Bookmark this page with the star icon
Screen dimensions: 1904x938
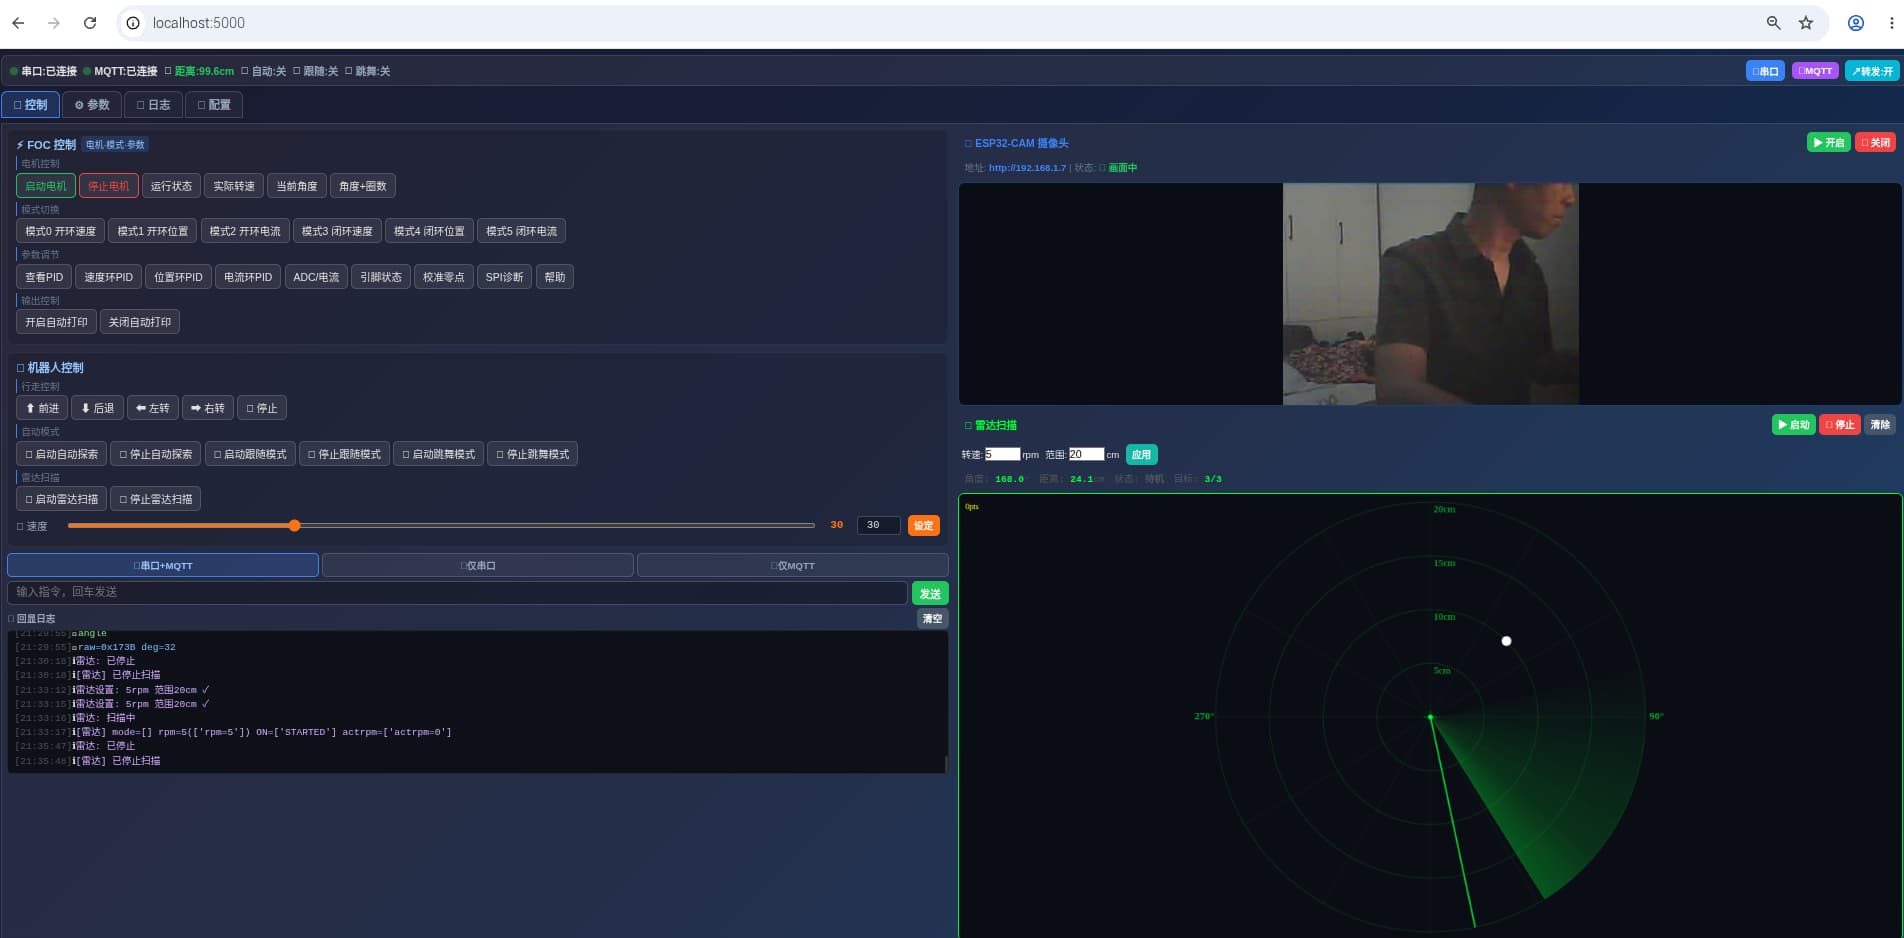1806,23
